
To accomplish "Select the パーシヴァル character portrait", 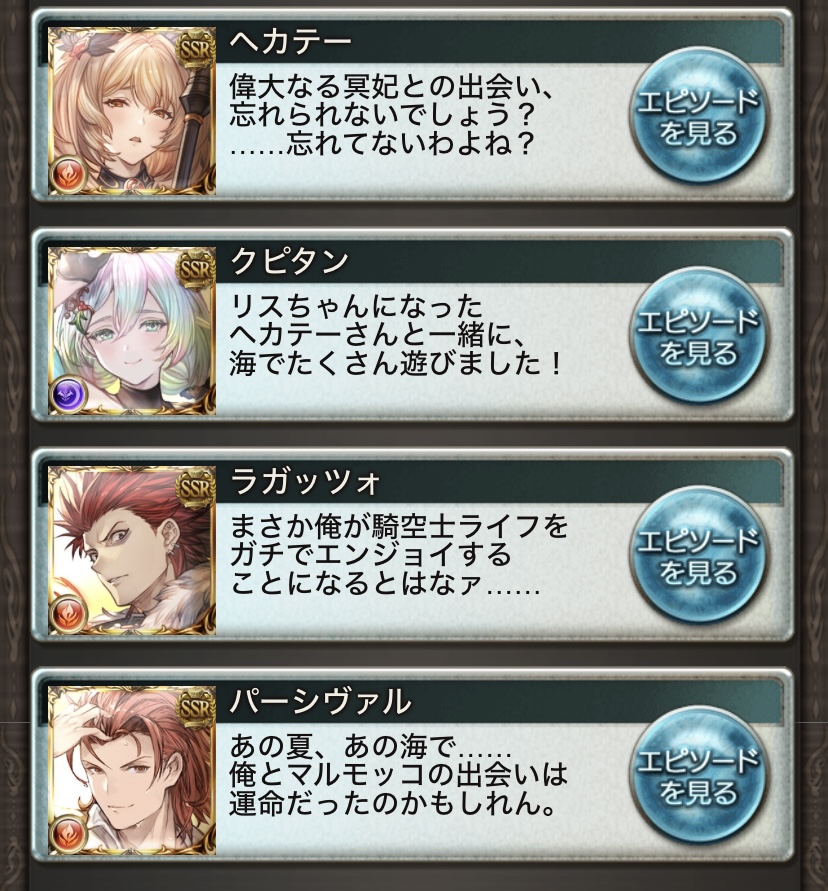I will tap(132, 769).
